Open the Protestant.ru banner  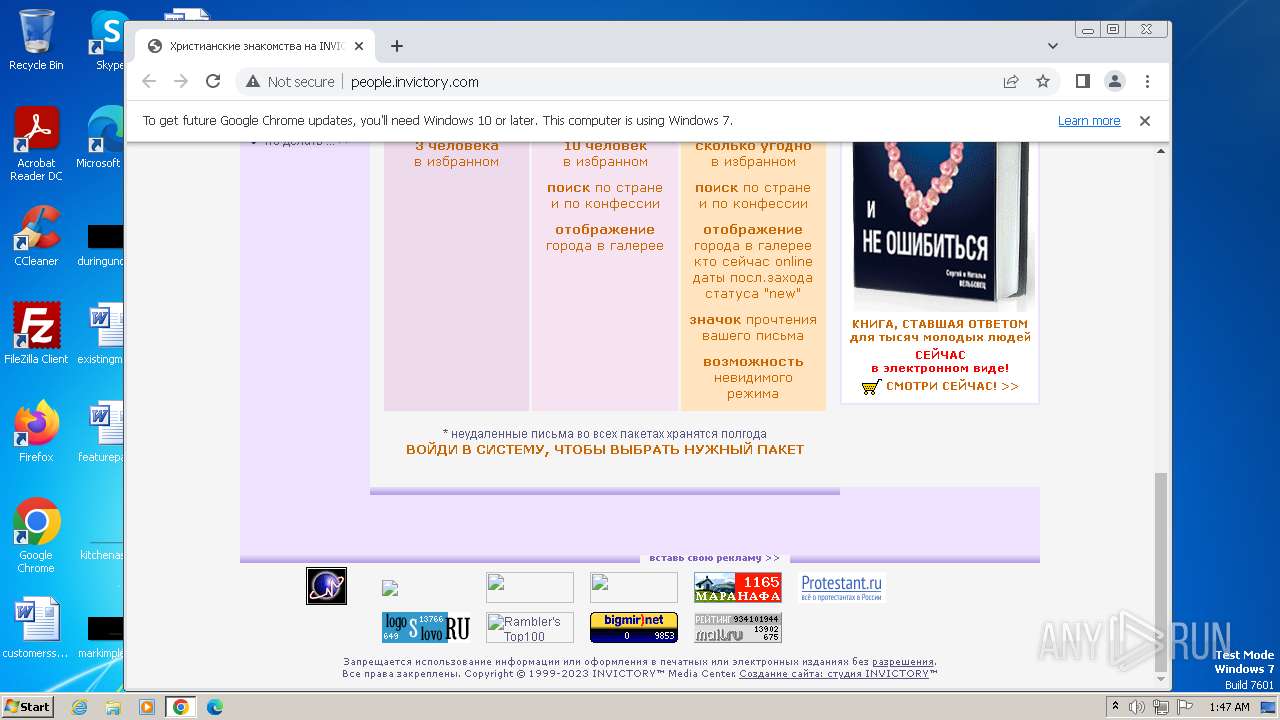(842, 587)
